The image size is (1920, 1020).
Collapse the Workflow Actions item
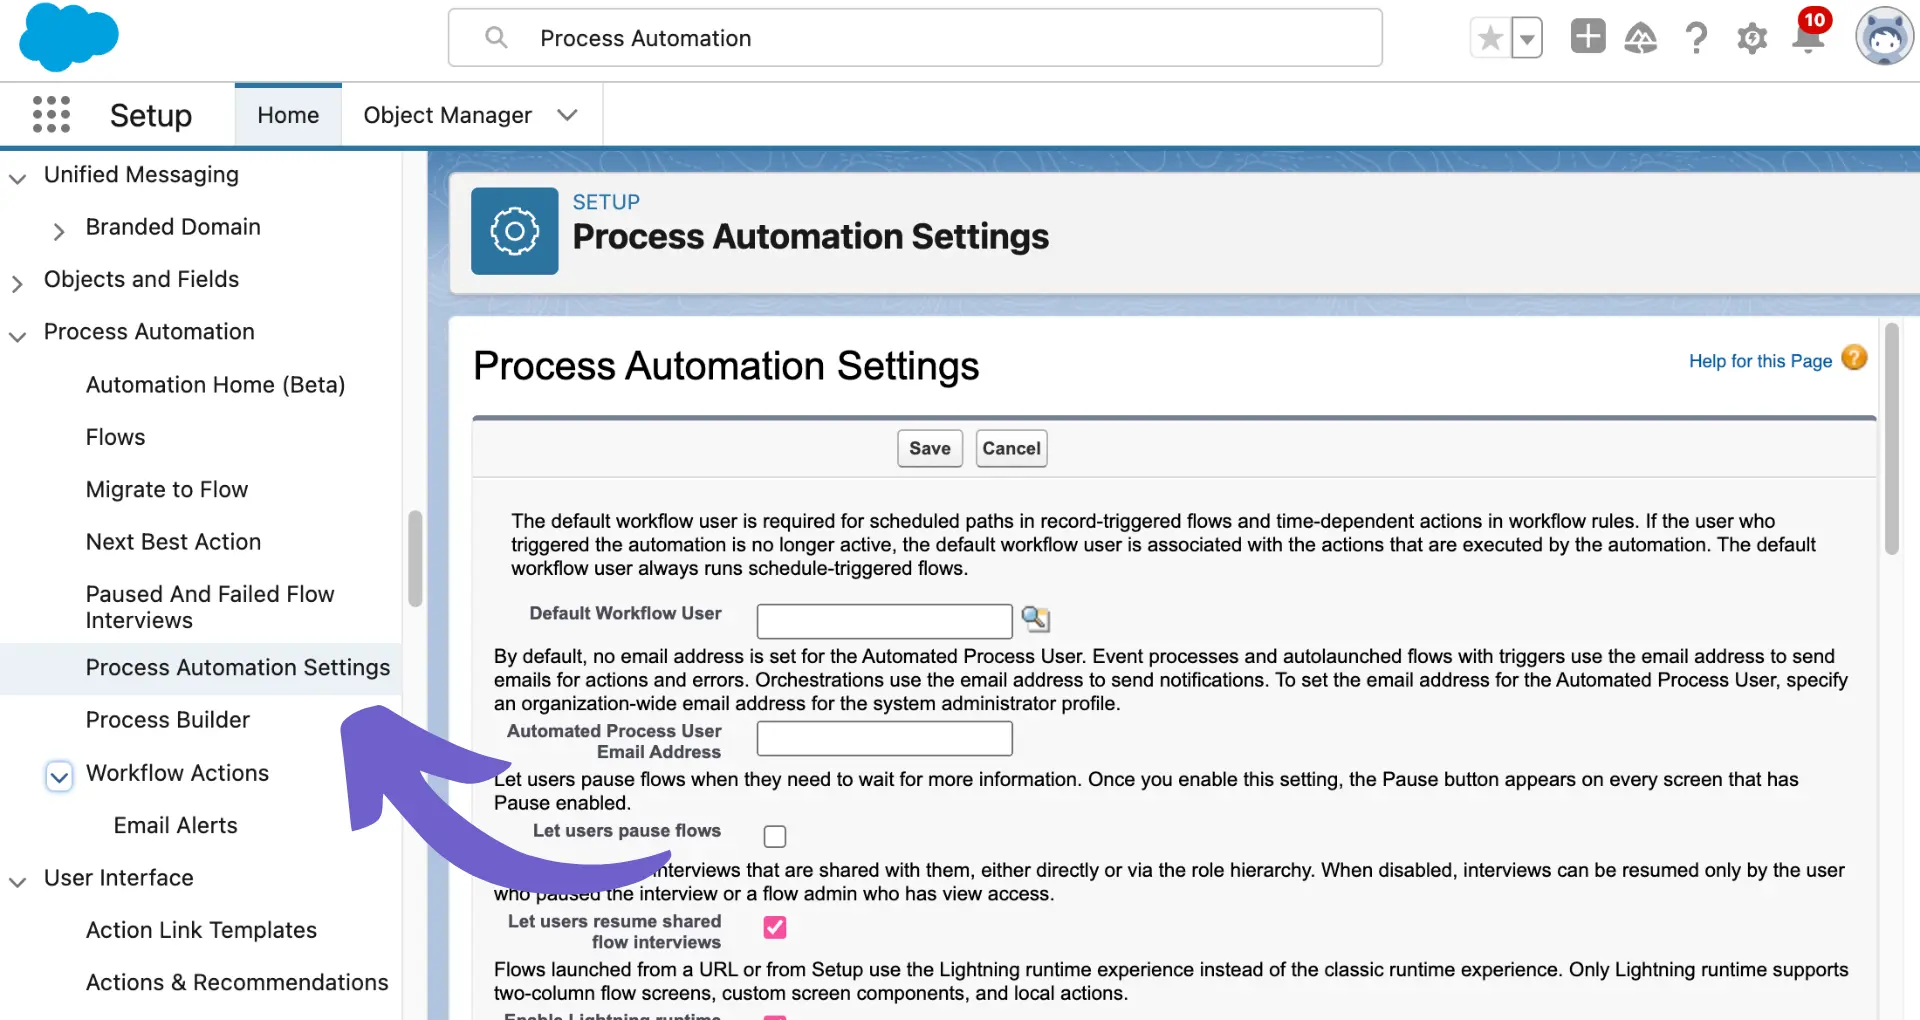point(59,776)
